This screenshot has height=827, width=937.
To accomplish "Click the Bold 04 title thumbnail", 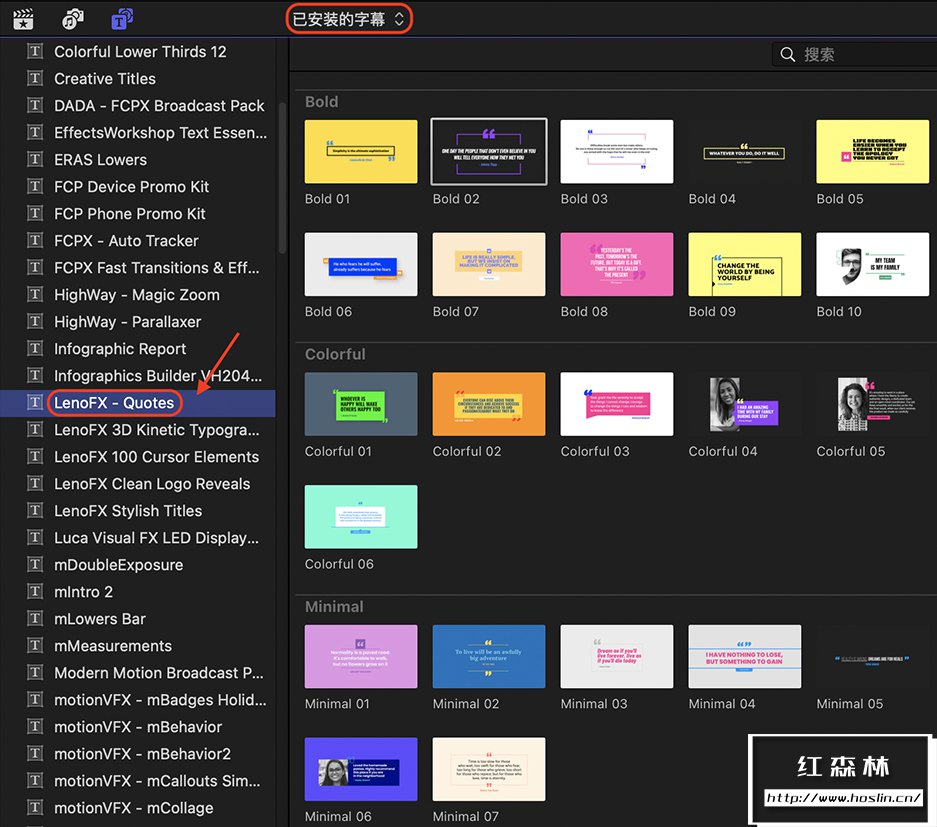I will 745,152.
